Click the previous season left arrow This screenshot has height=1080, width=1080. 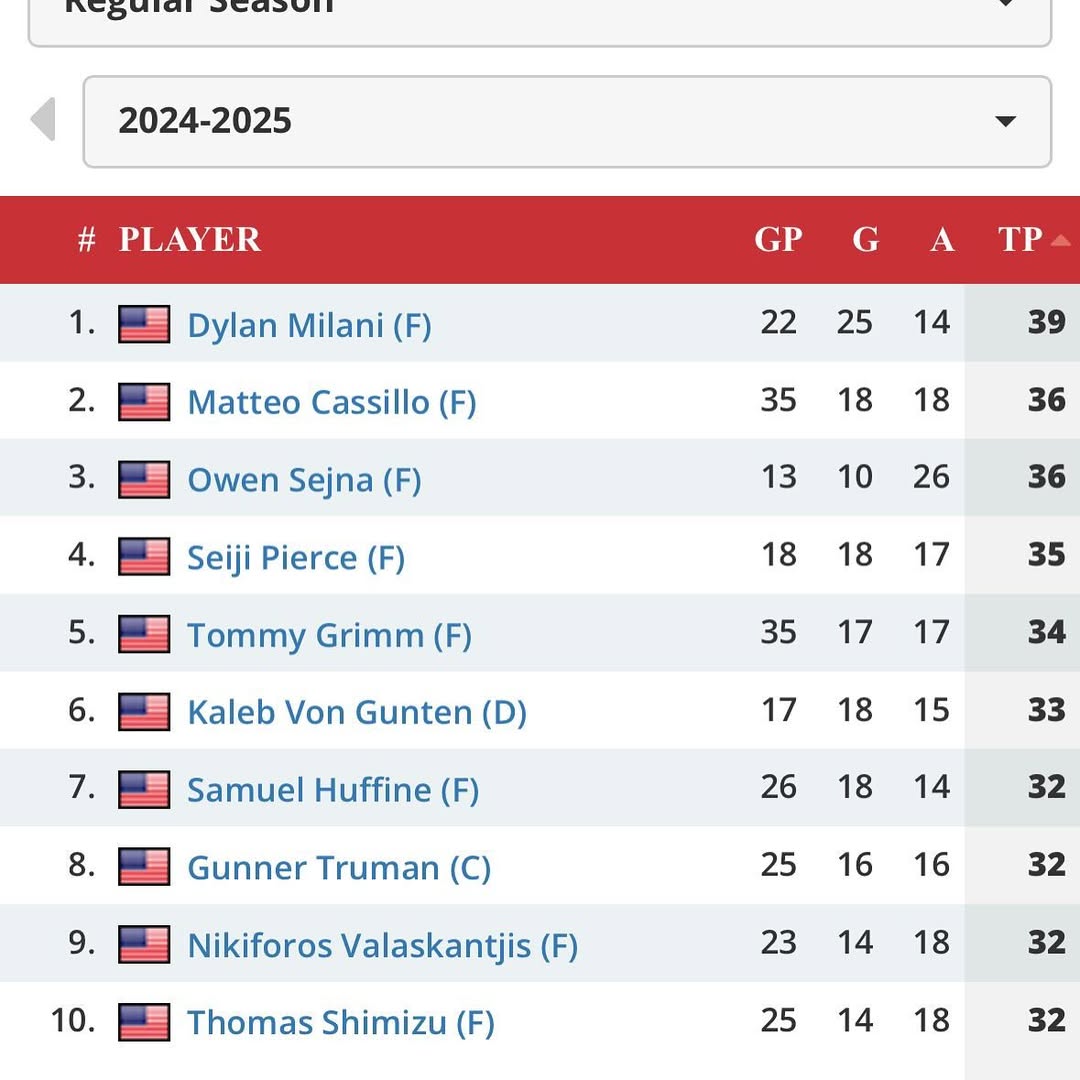(43, 120)
